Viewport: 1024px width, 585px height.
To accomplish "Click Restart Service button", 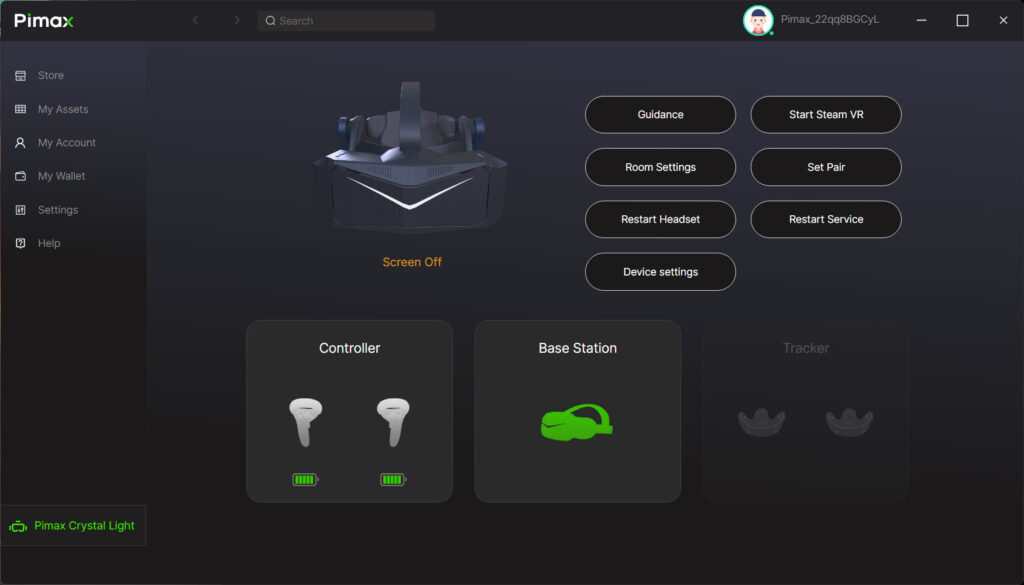I will click(x=826, y=219).
